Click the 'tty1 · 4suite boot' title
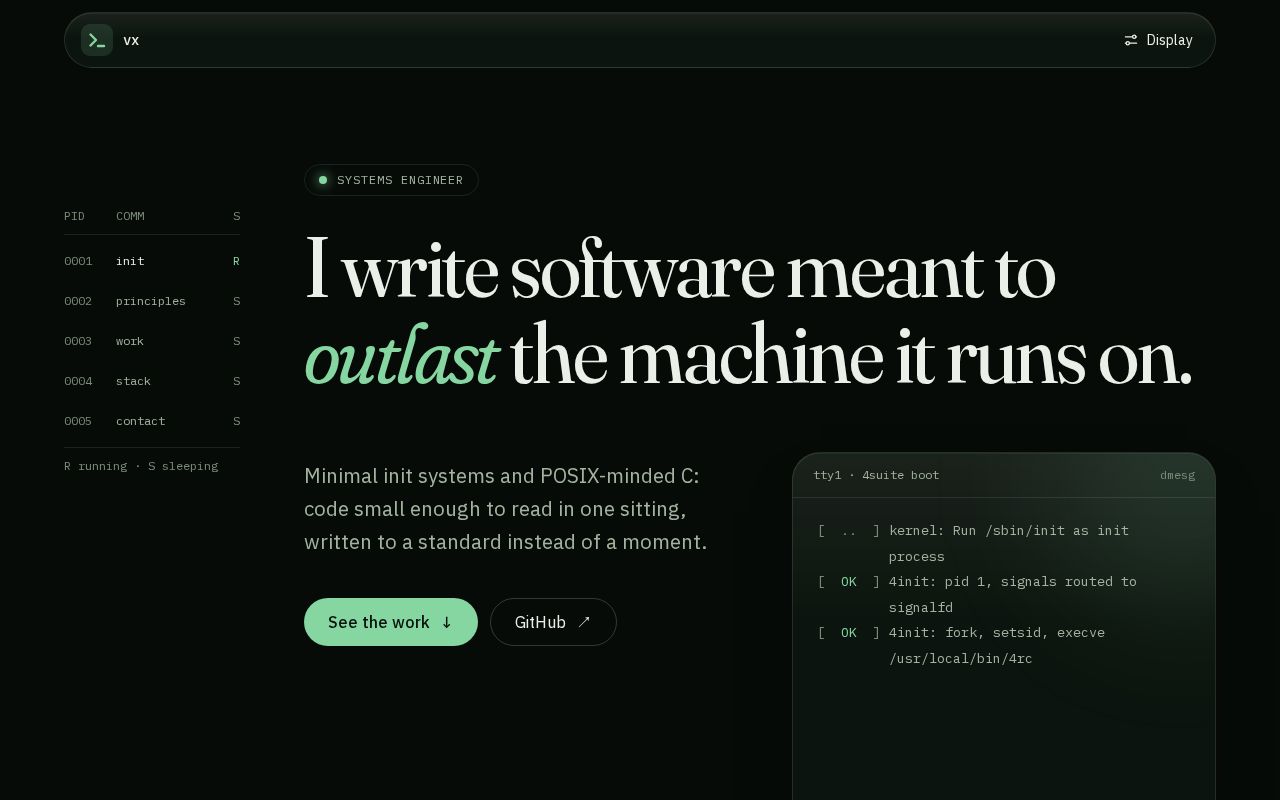The image size is (1280, 800). click(x=876, y=475)
